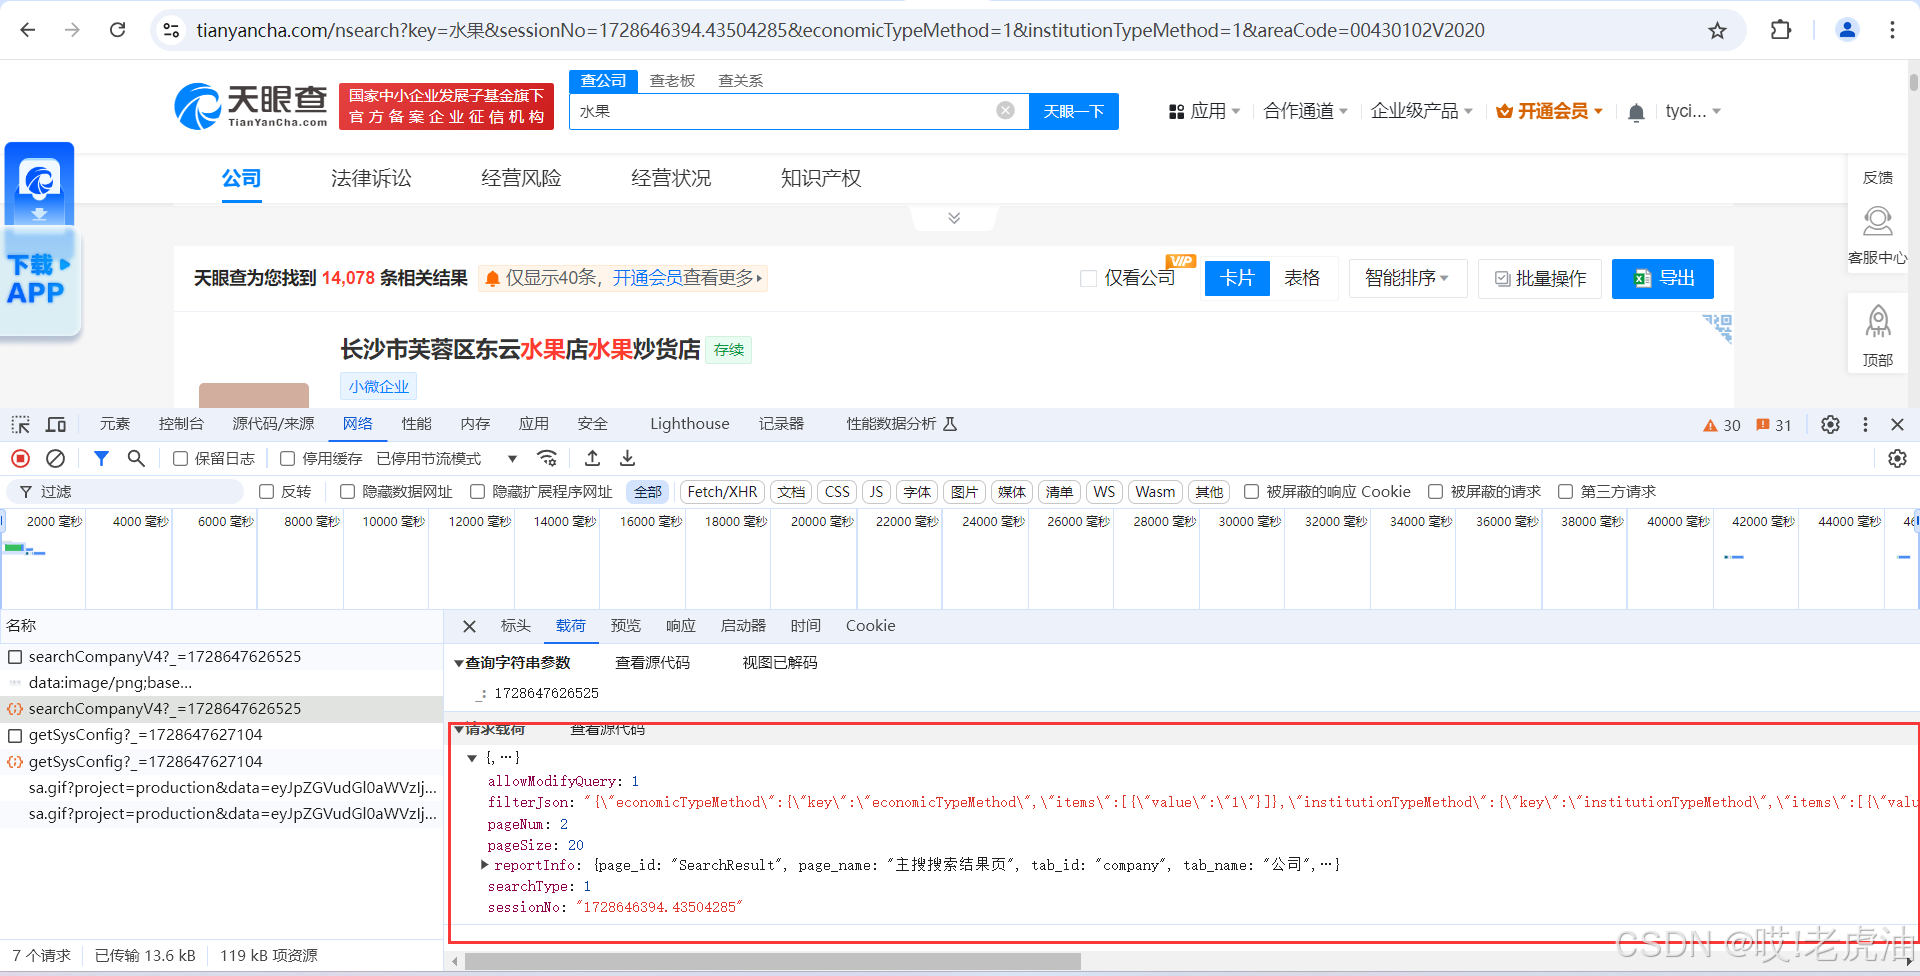Switch to the 法律诉讼 tab
This screenshot has height=976, width=1920.
pyautogui.click(x=371, y=178)
